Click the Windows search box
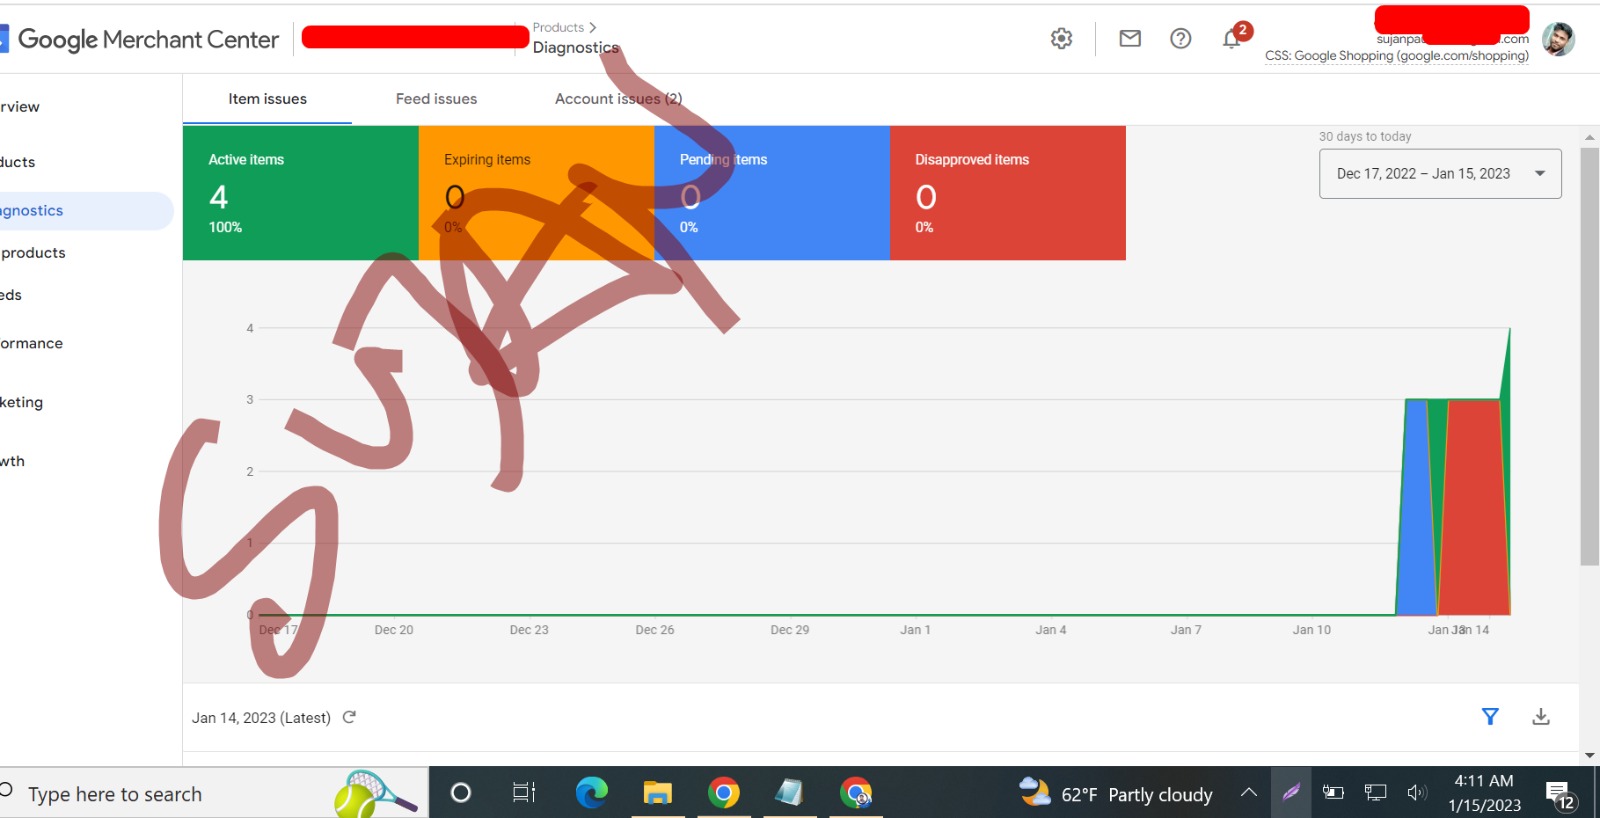This screenshot has height=818, width=1600. click(214, 793)
